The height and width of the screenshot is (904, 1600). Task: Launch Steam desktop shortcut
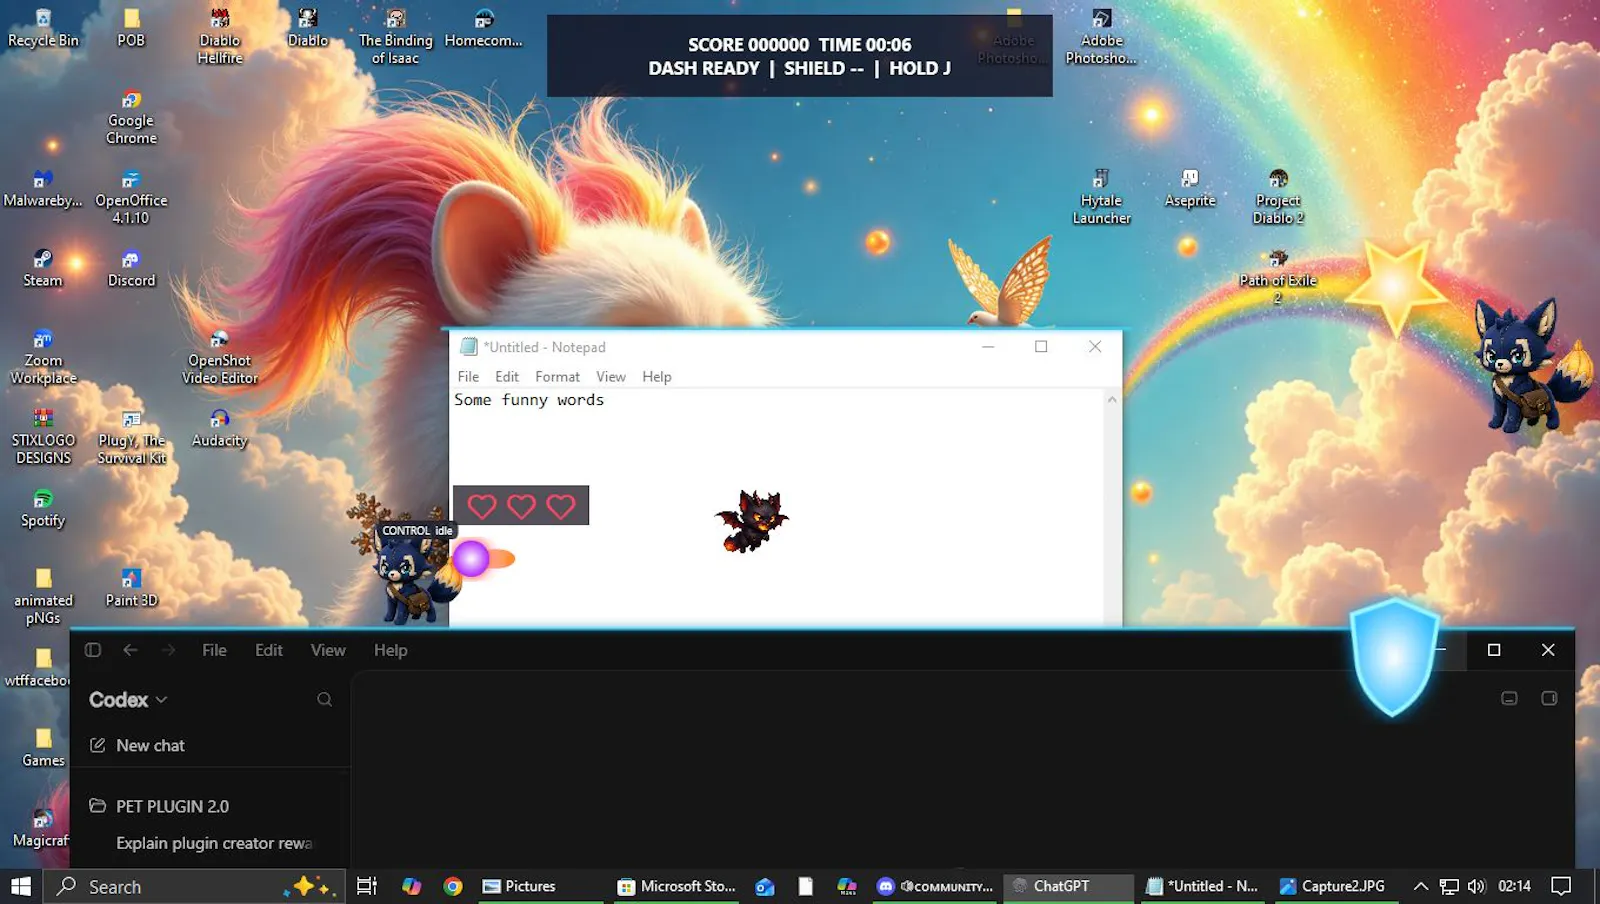[x=43, y=269]
